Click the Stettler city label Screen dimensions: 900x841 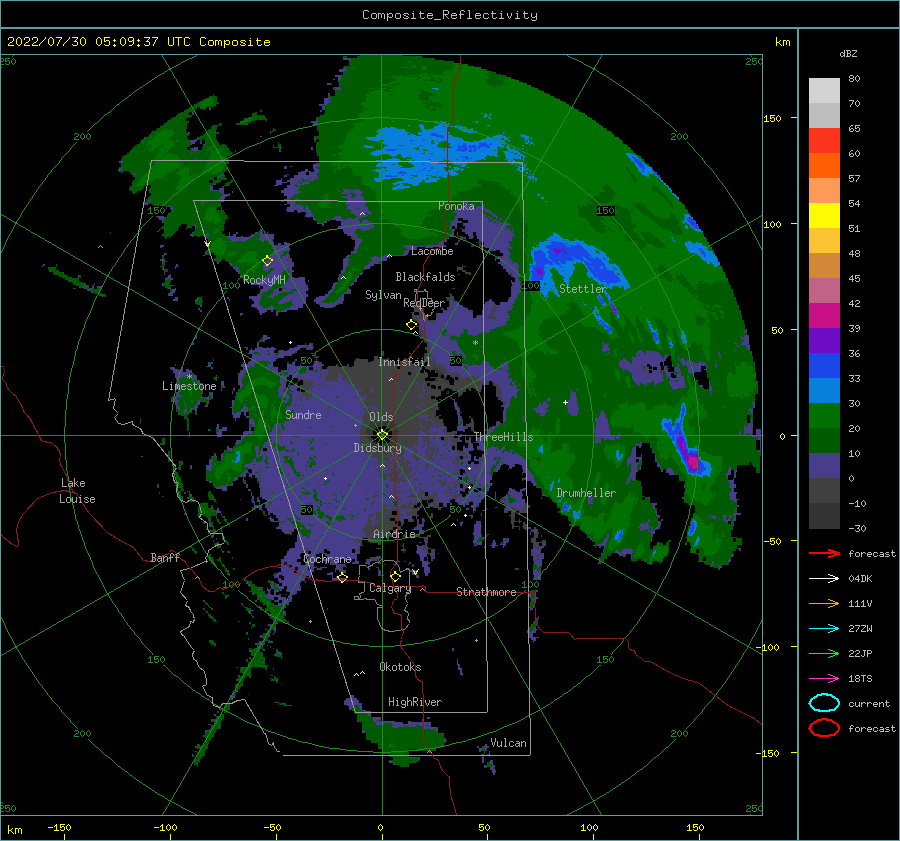(583, 289)
